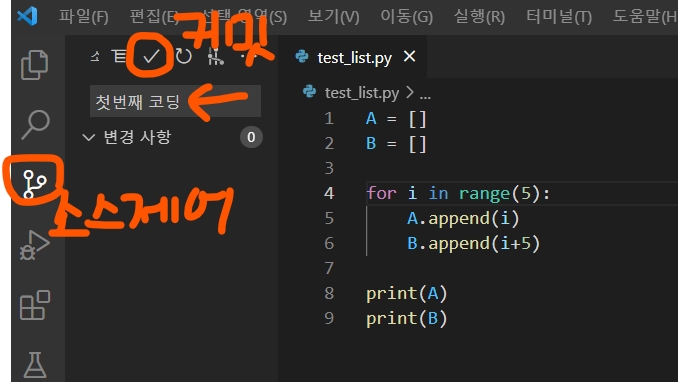The height and width of the screenshot is (382, 678).
Task: Select the test_list.py editor tab
Action: 352,57
